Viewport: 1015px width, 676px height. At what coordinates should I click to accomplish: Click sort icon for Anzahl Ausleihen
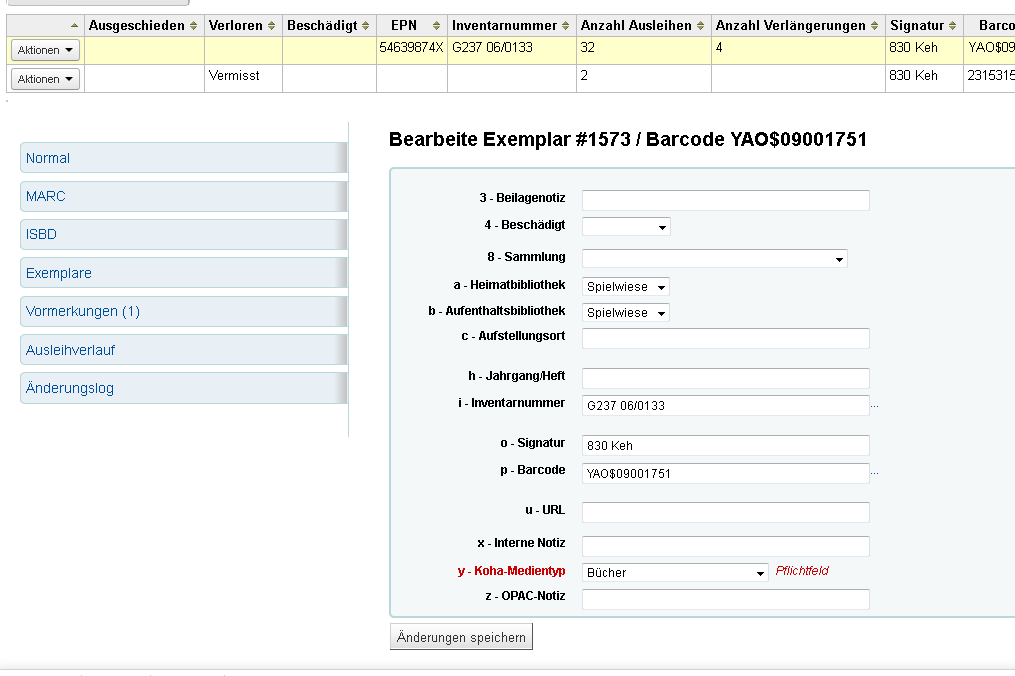point(700,26)
